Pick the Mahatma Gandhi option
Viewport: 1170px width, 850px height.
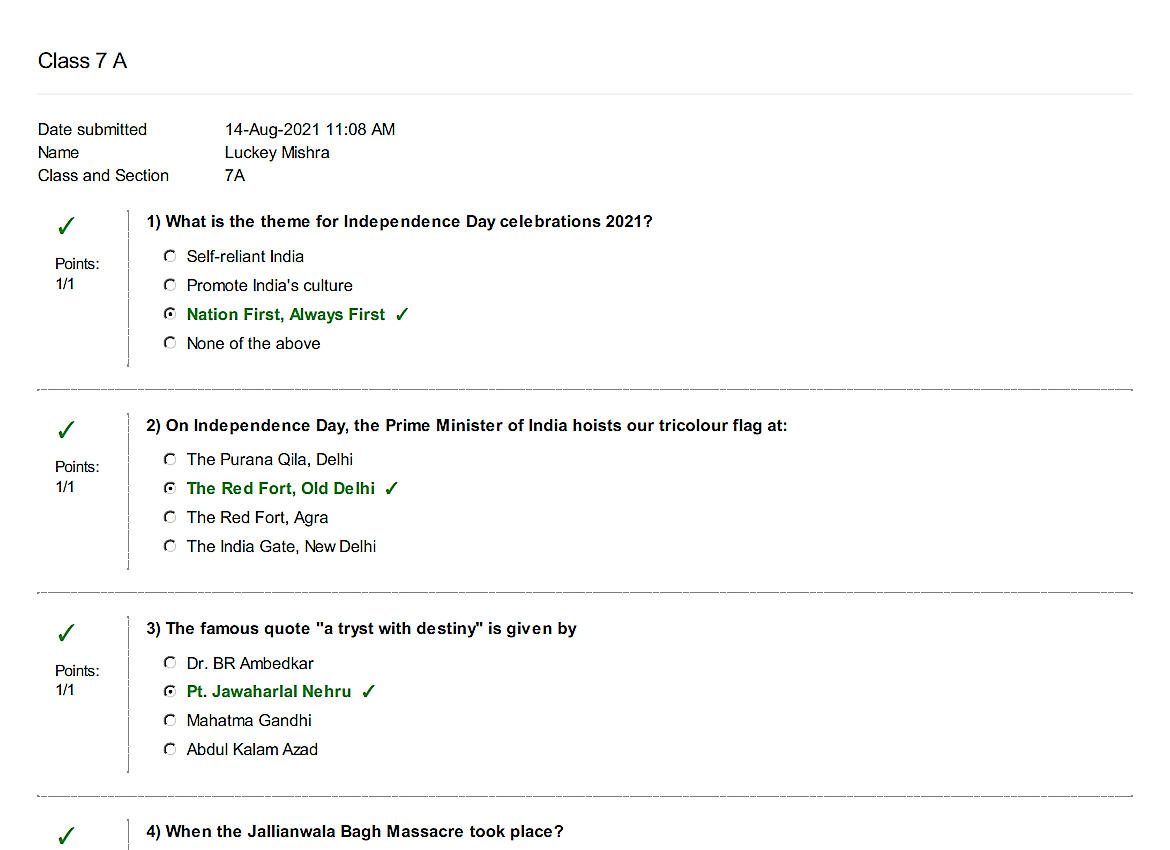click(170, 720)
